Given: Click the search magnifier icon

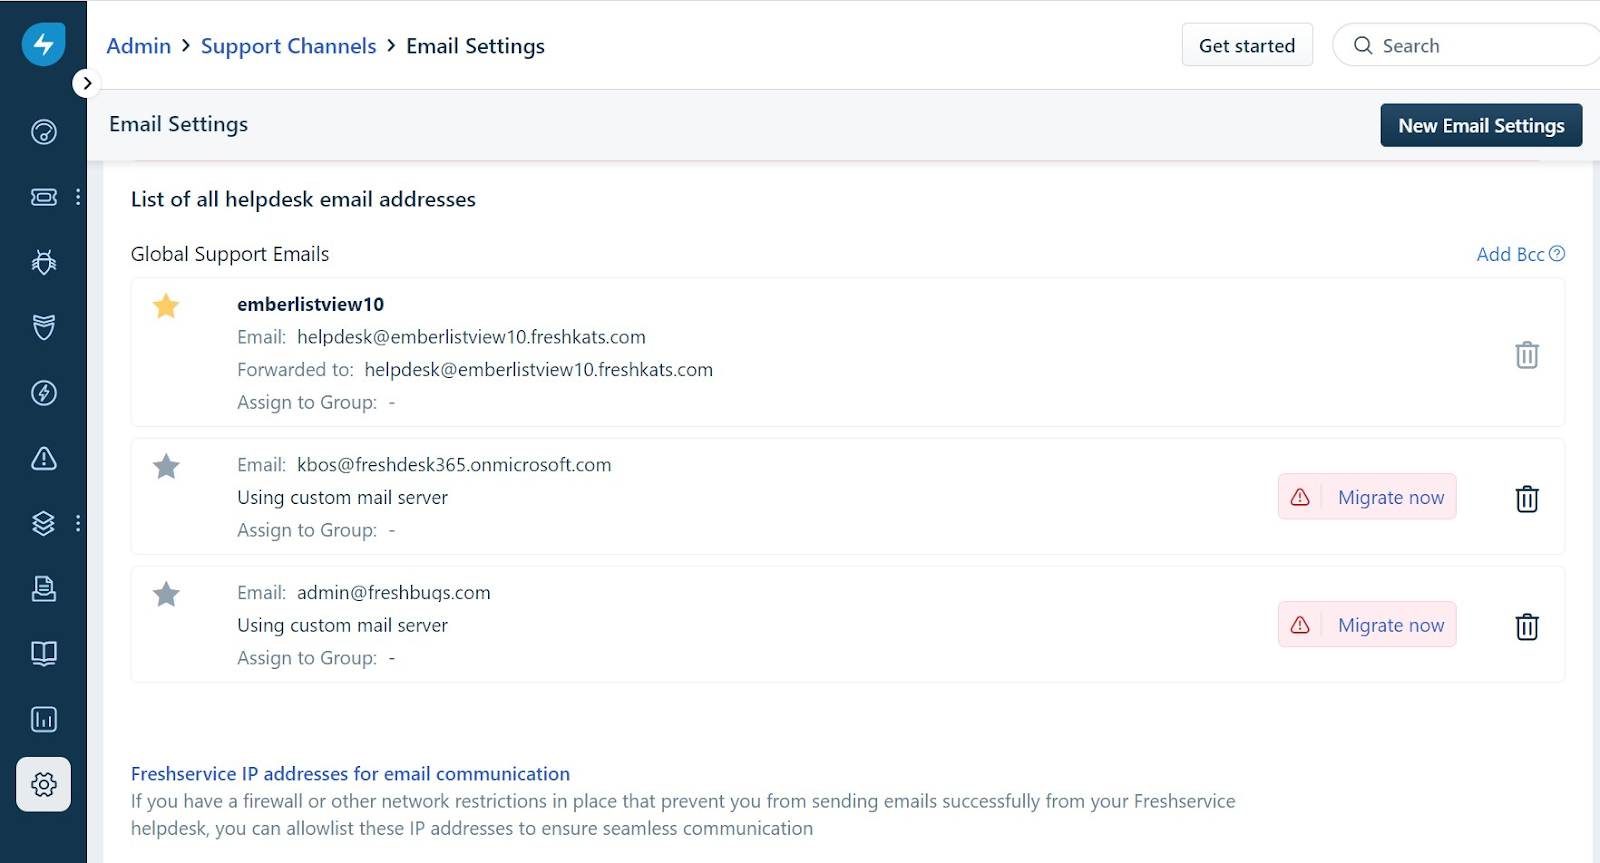Looking at the screenshot, I should coord(1363,45).
